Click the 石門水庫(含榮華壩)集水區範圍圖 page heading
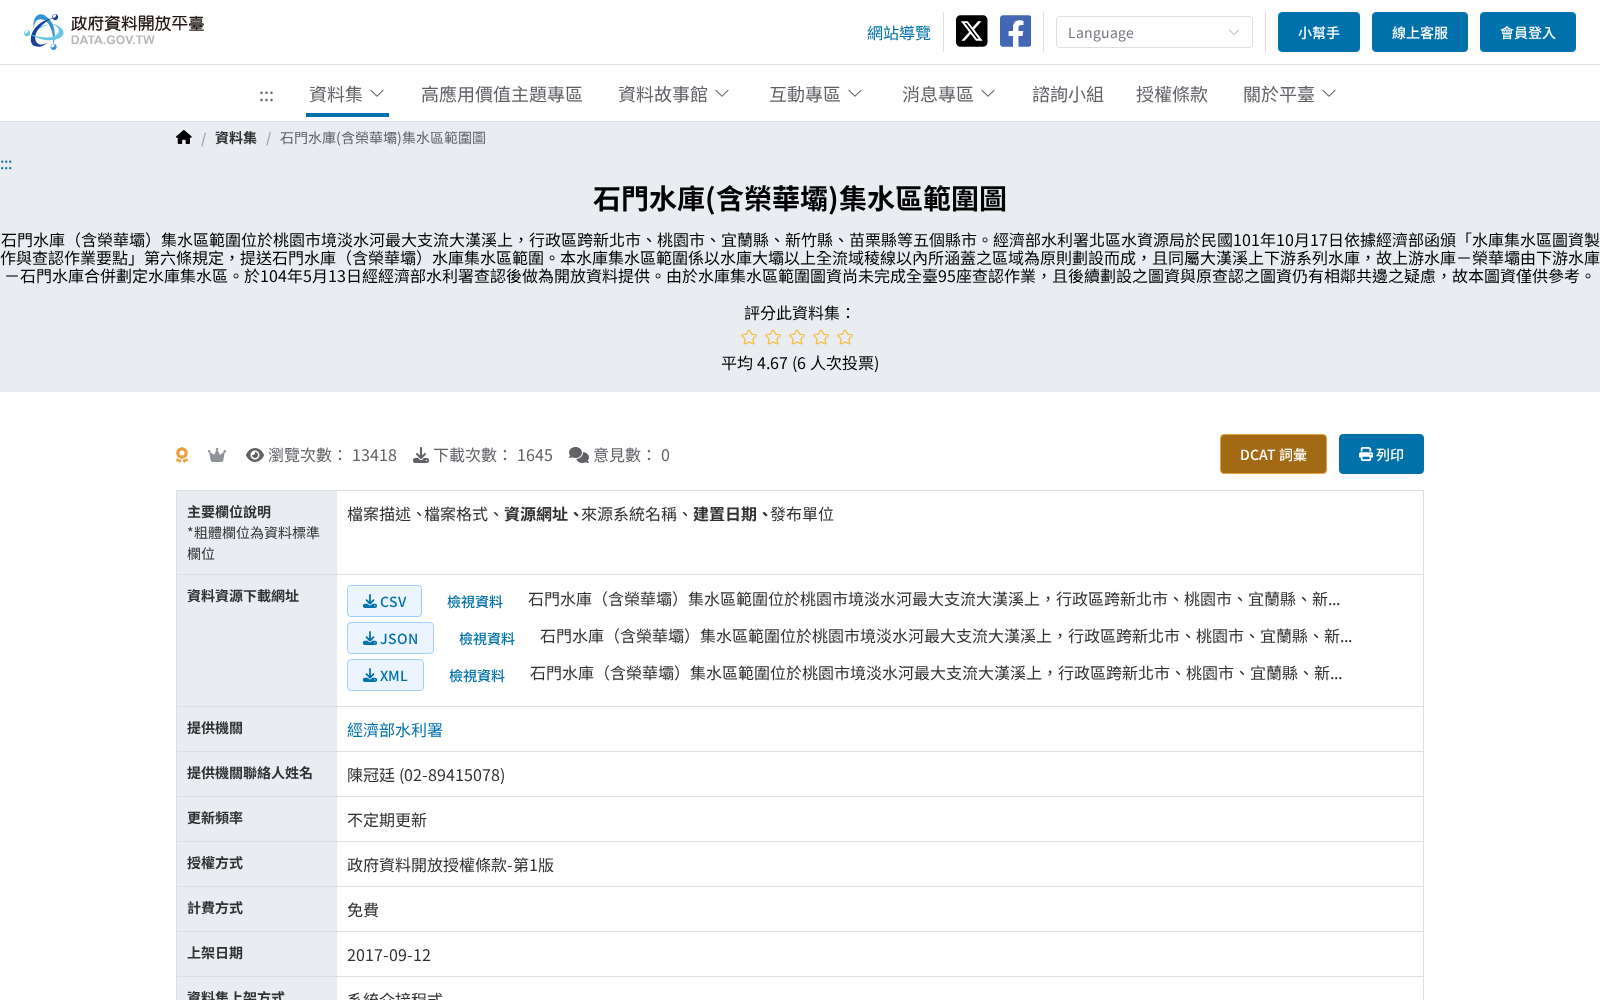This screenshot has height=1000, width=1600. pyautogui.click(x=800, y=199)
